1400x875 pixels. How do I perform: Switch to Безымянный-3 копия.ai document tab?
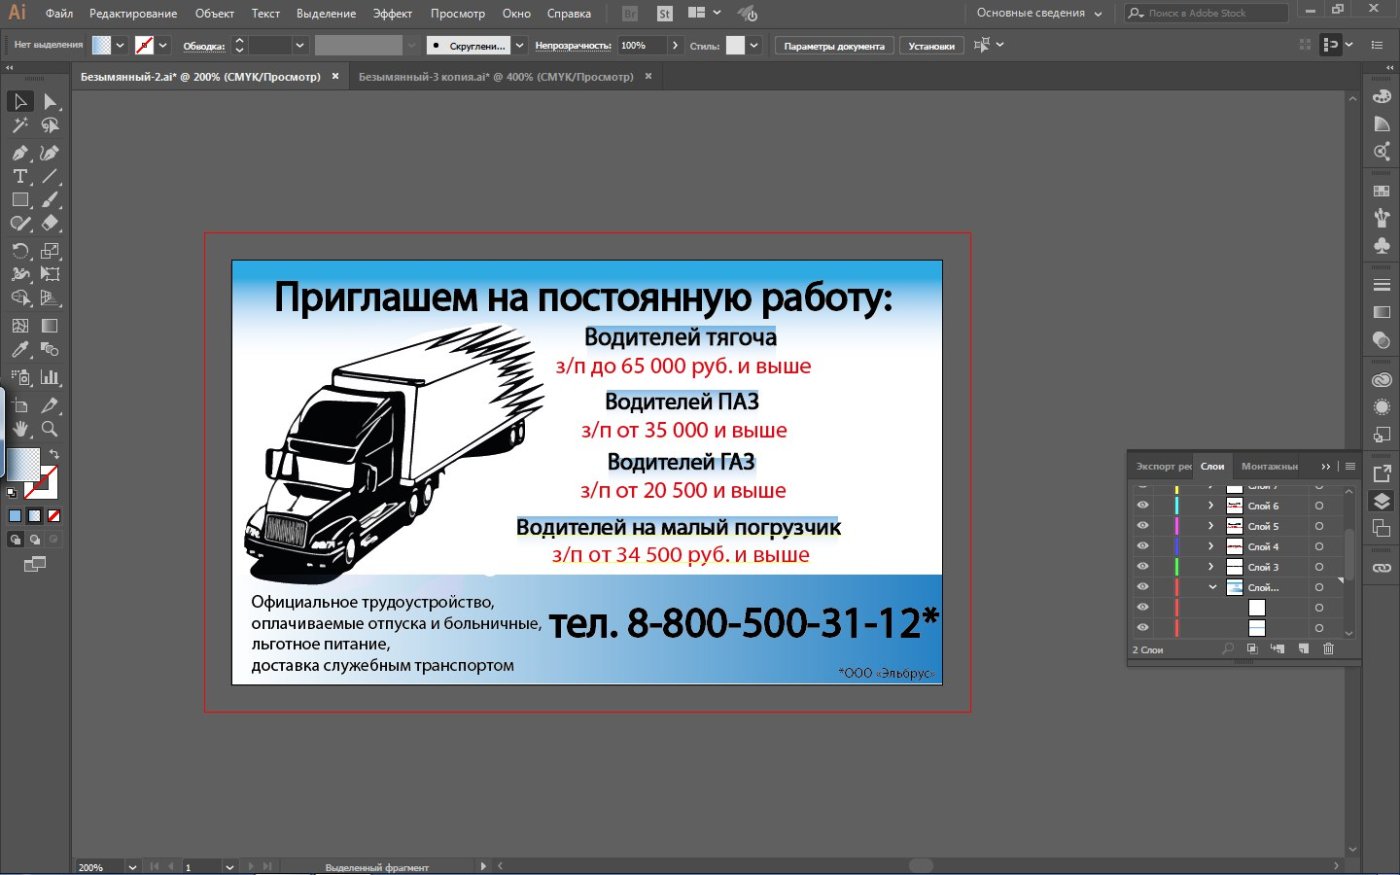click(x=495, y=77)
